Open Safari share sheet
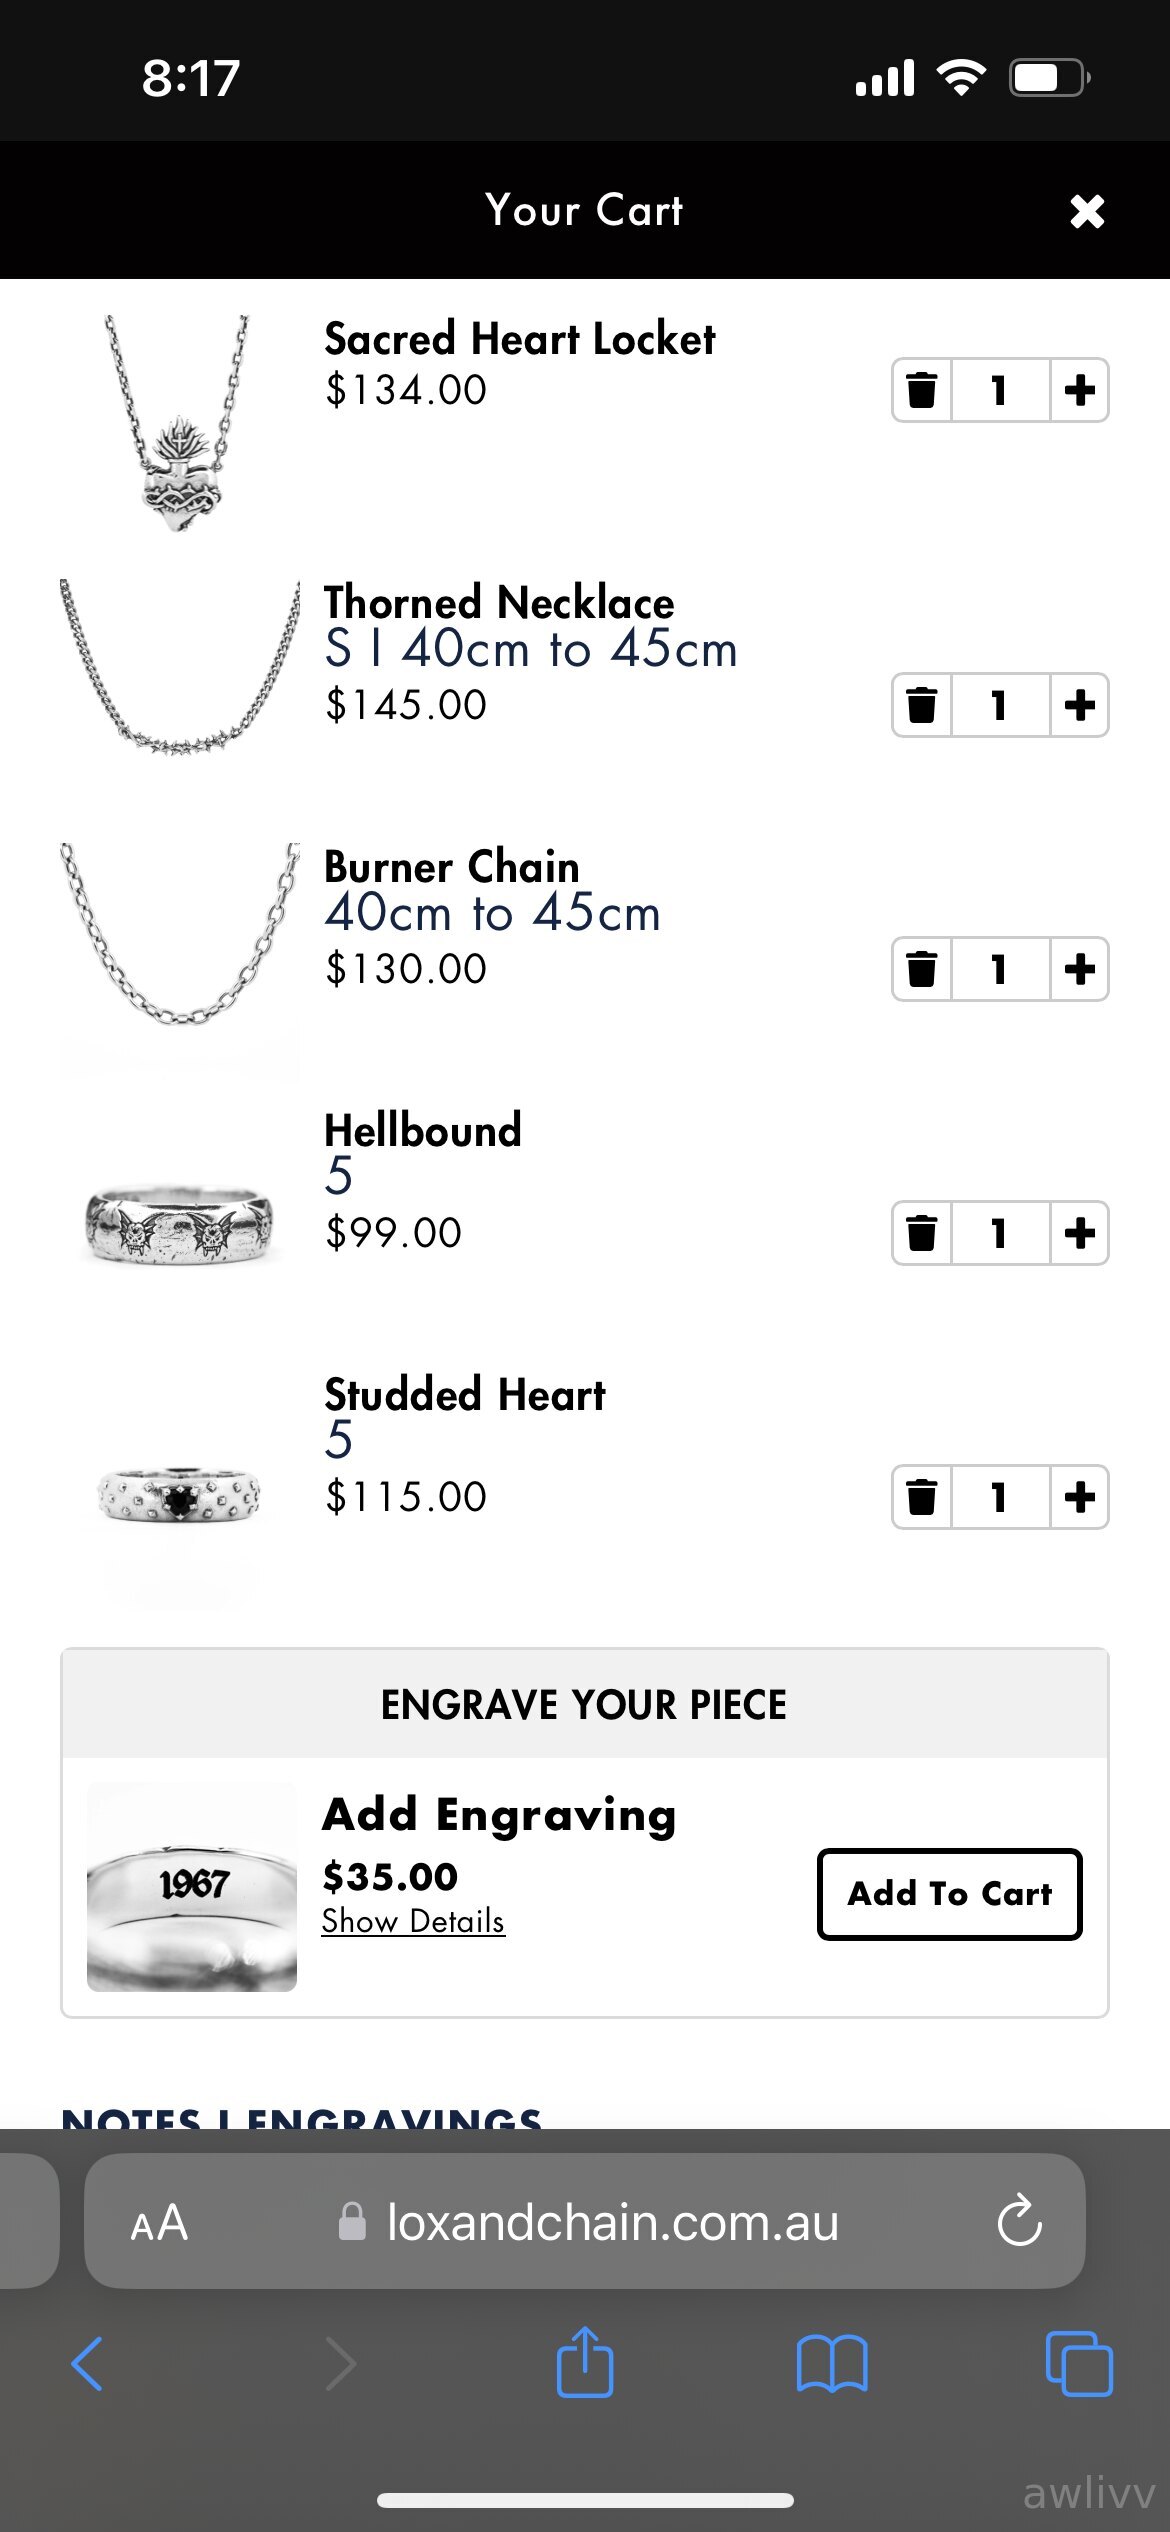This screenshot has height=2532, width=1170. (x=585, y=2363)
